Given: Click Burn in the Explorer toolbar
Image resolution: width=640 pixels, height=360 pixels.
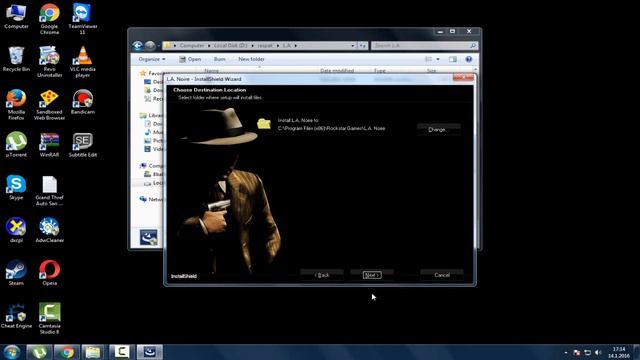Looking at the screenshot, I should click(220, 59).
